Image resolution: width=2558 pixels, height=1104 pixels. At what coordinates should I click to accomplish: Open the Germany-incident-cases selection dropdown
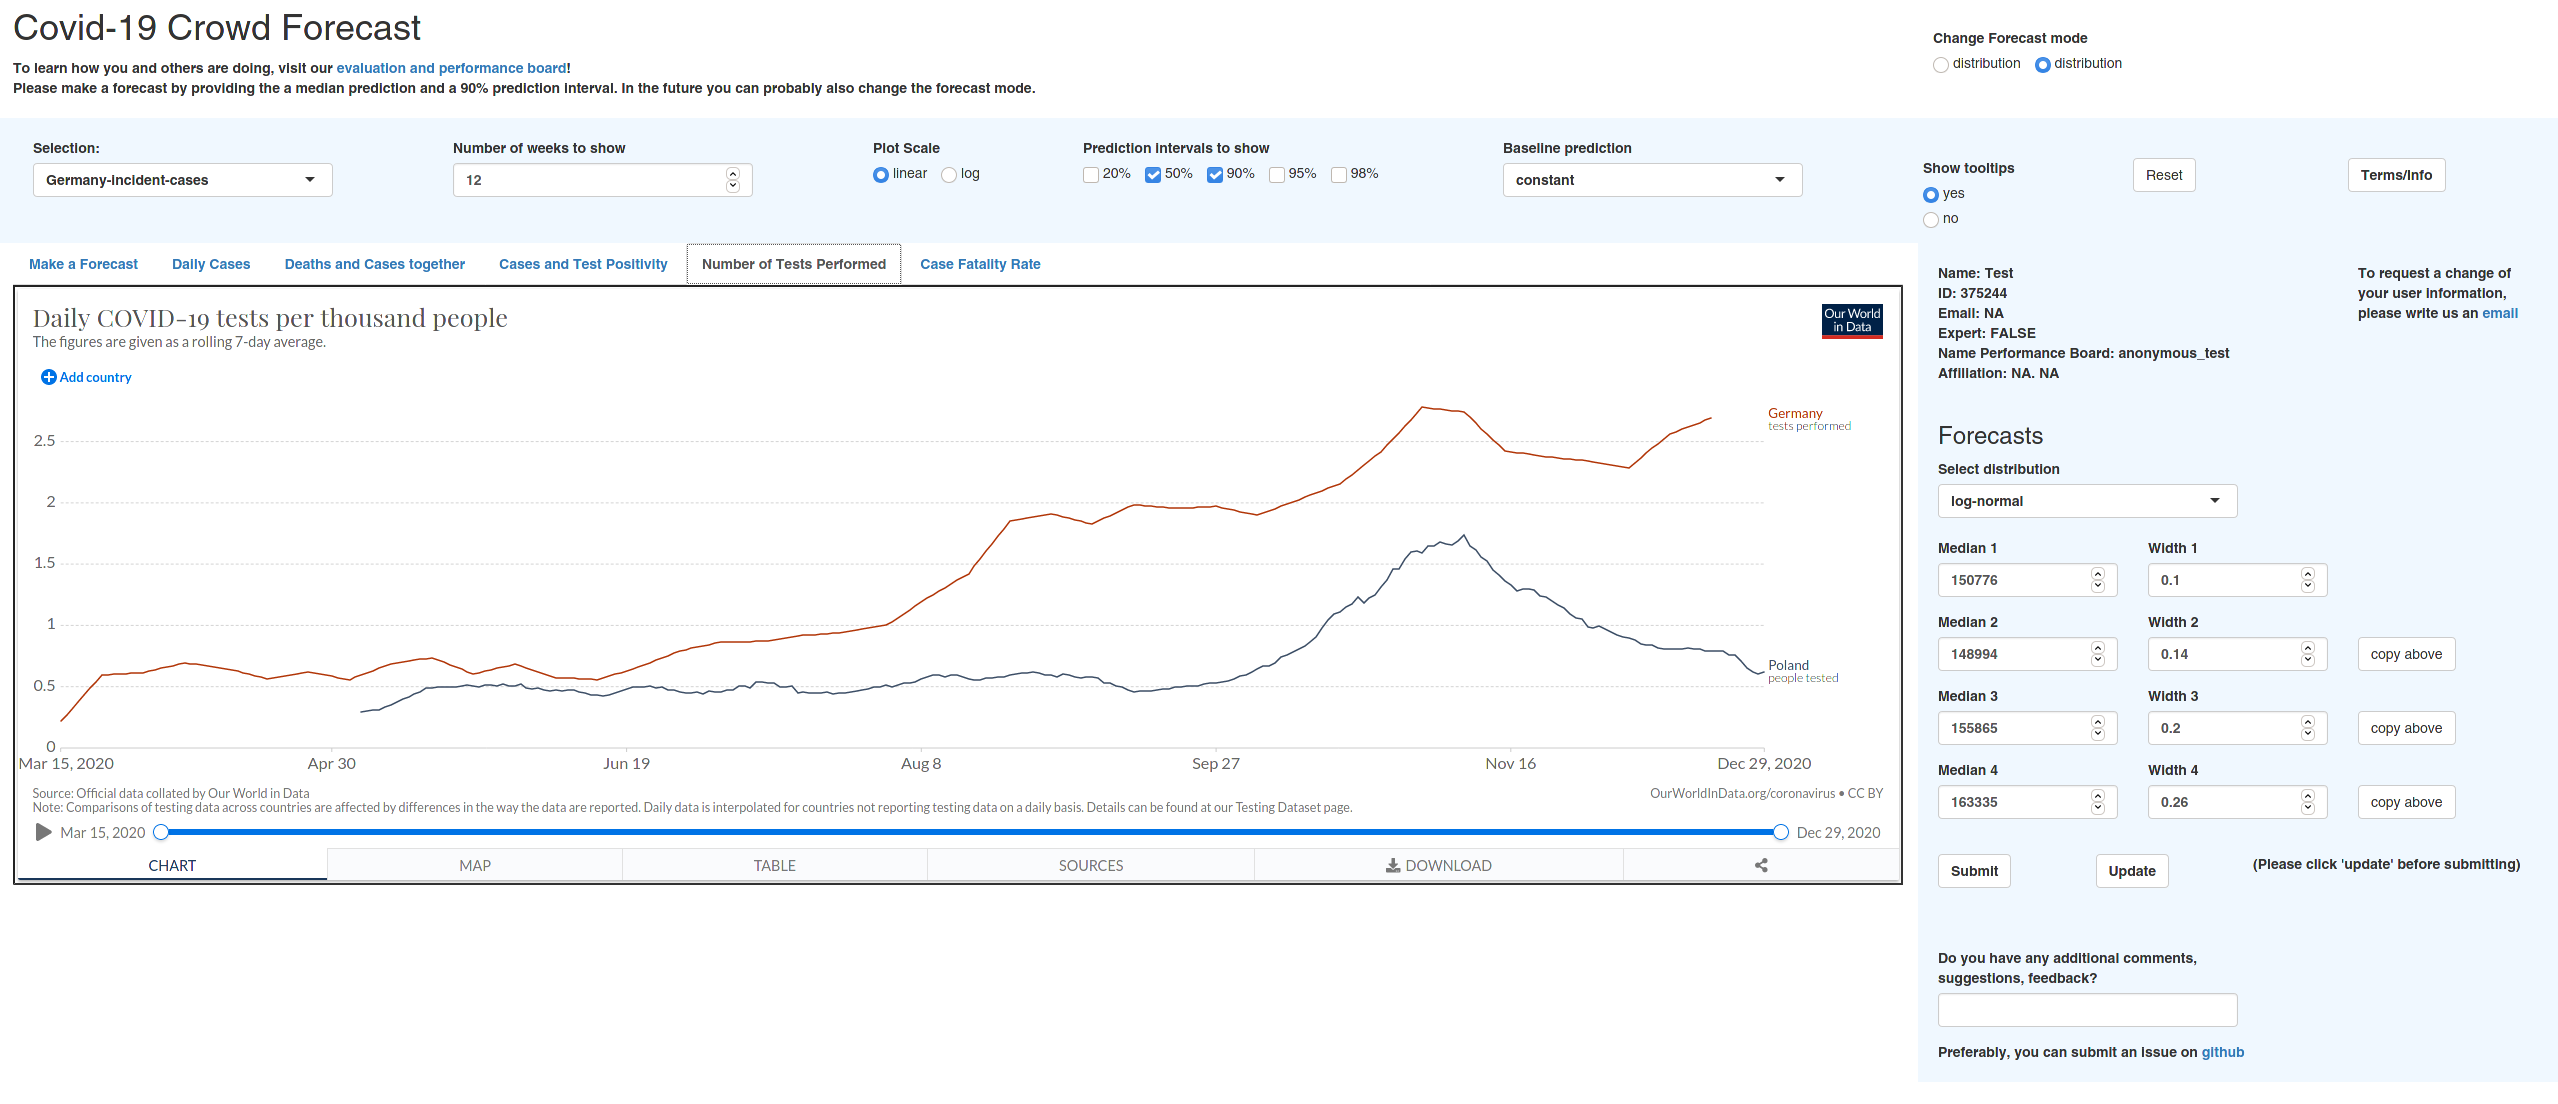pyautogui.click(x=182, y=180)
